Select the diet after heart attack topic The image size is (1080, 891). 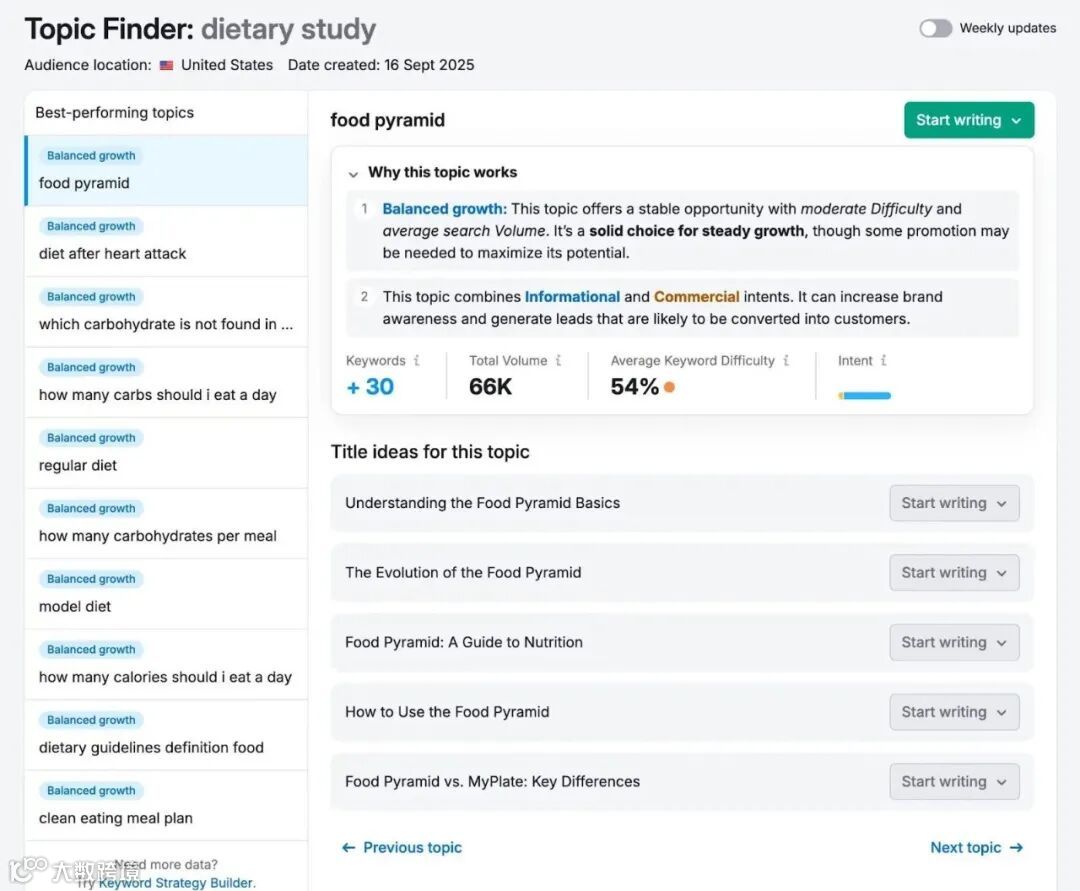[x=113, y=254]
